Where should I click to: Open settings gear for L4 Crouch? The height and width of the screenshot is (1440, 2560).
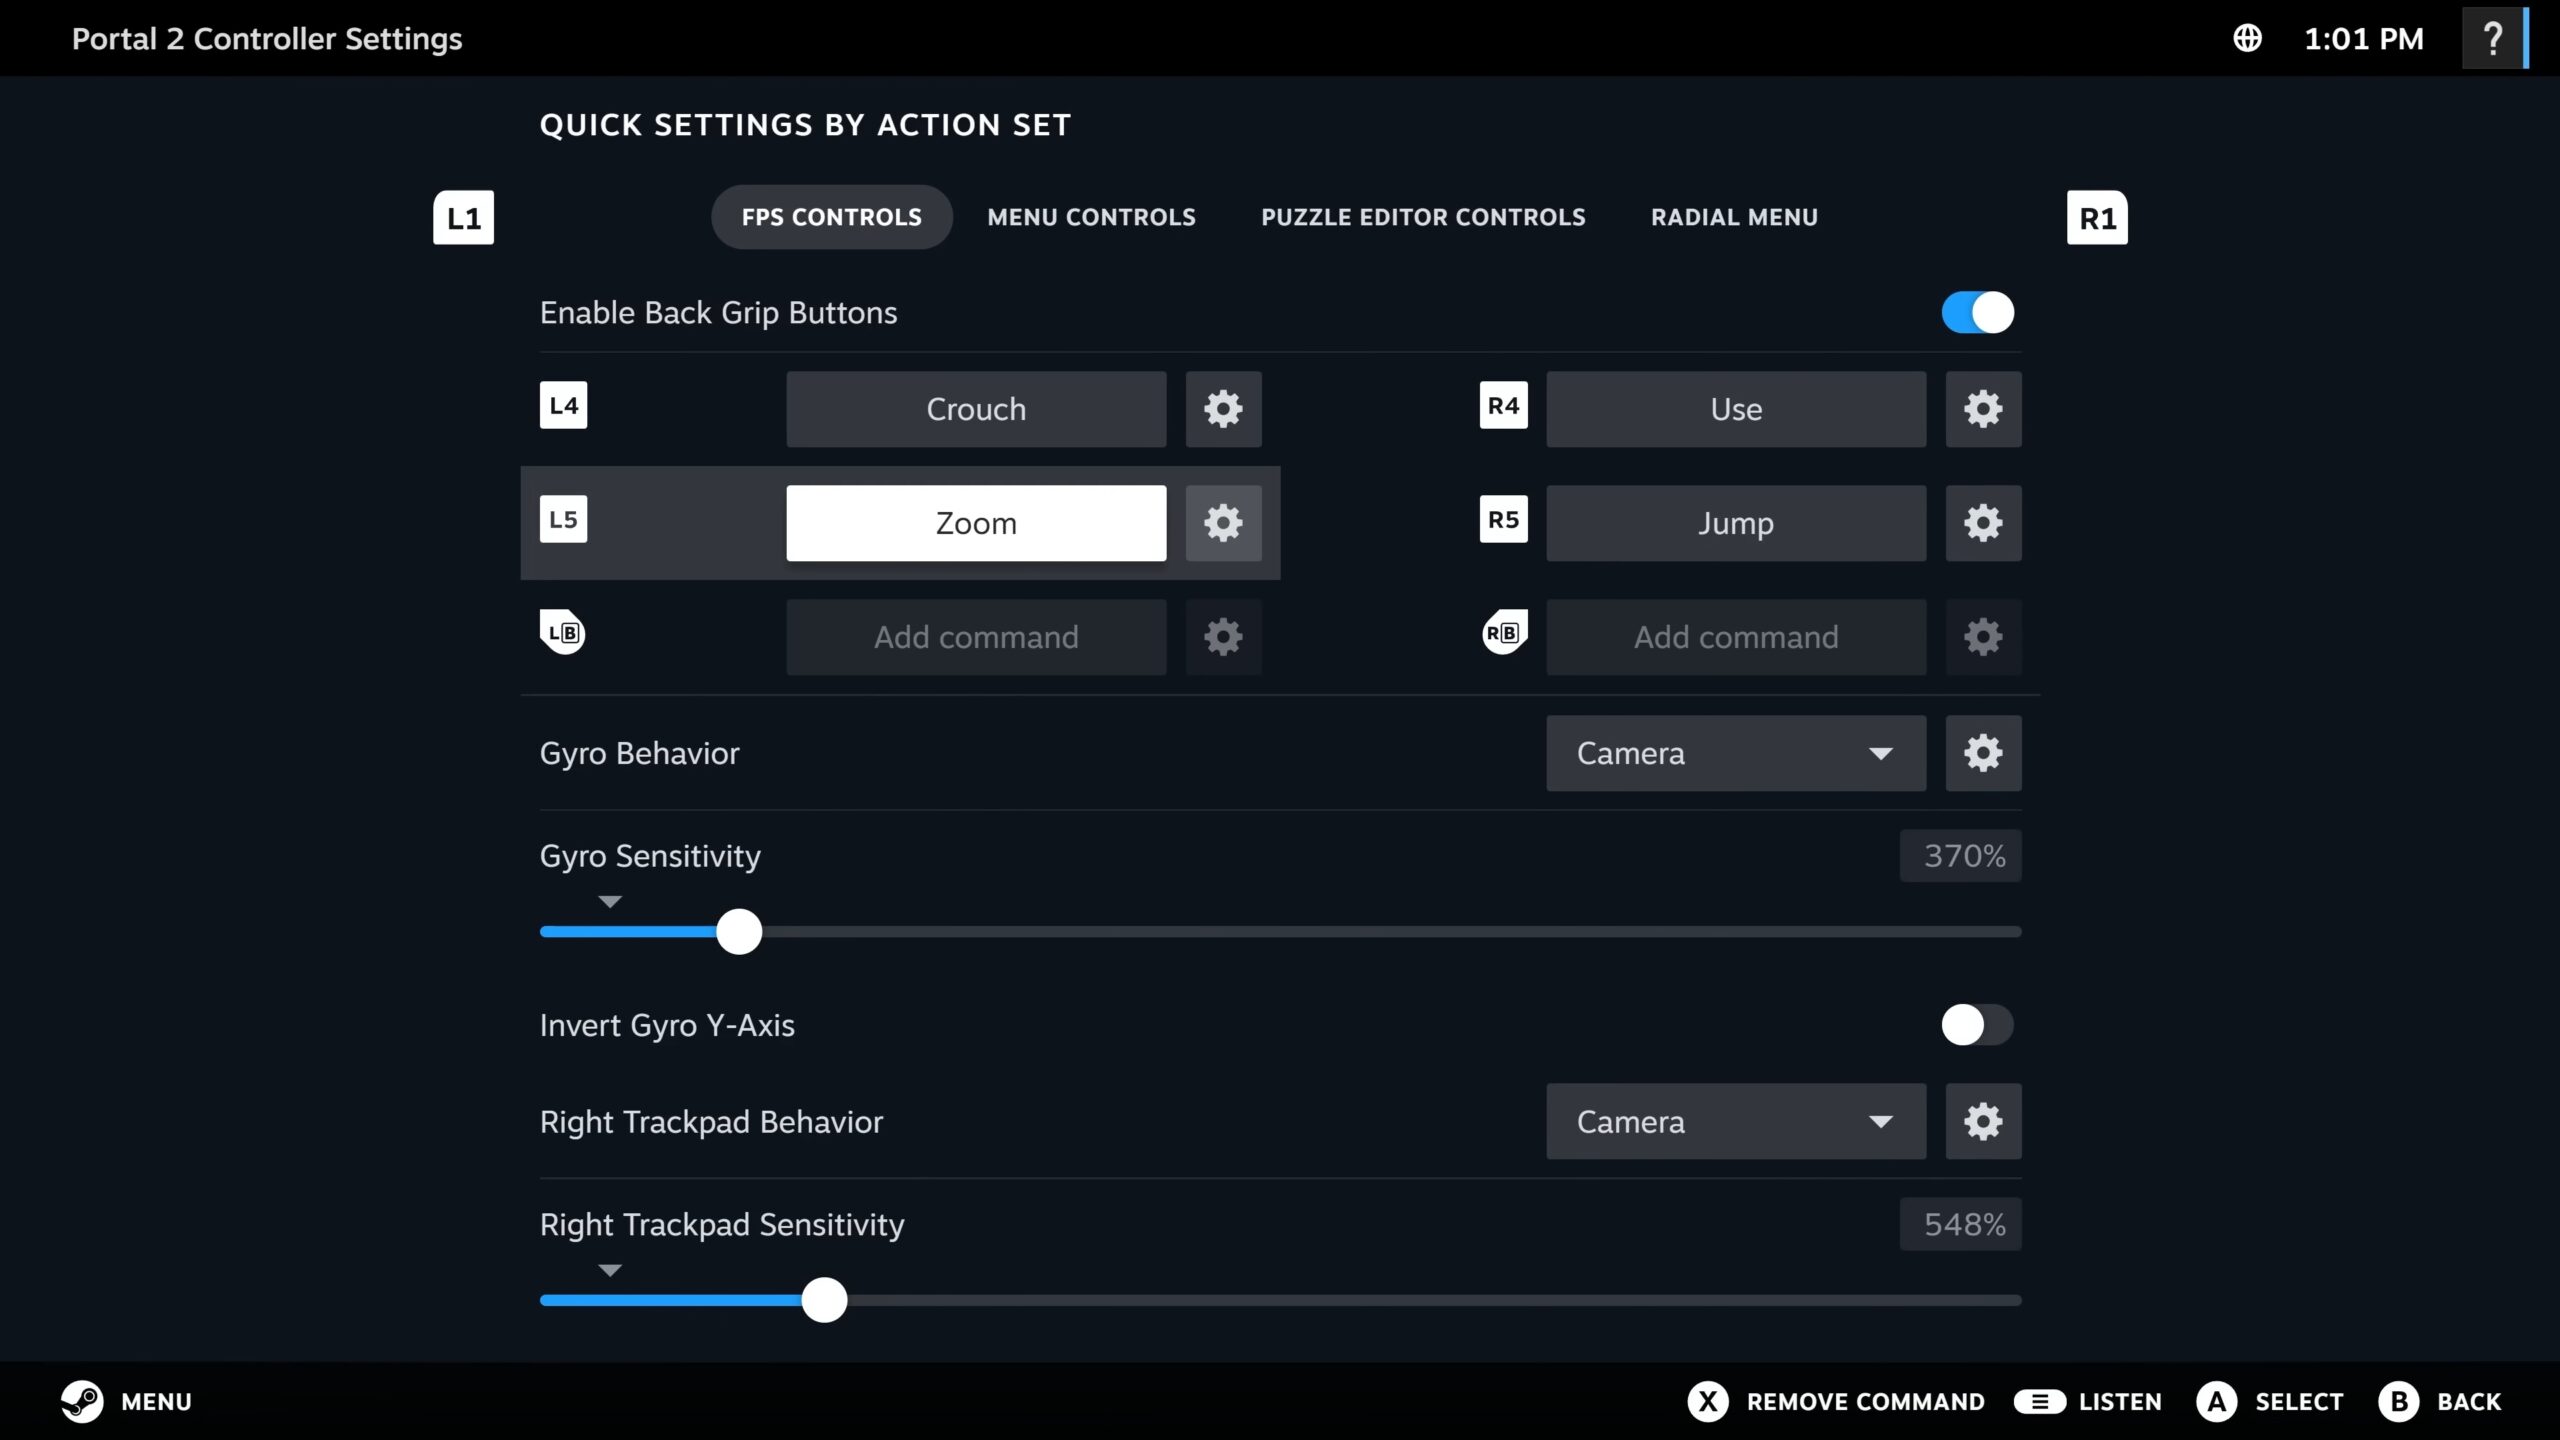(x=1223, y=409)
